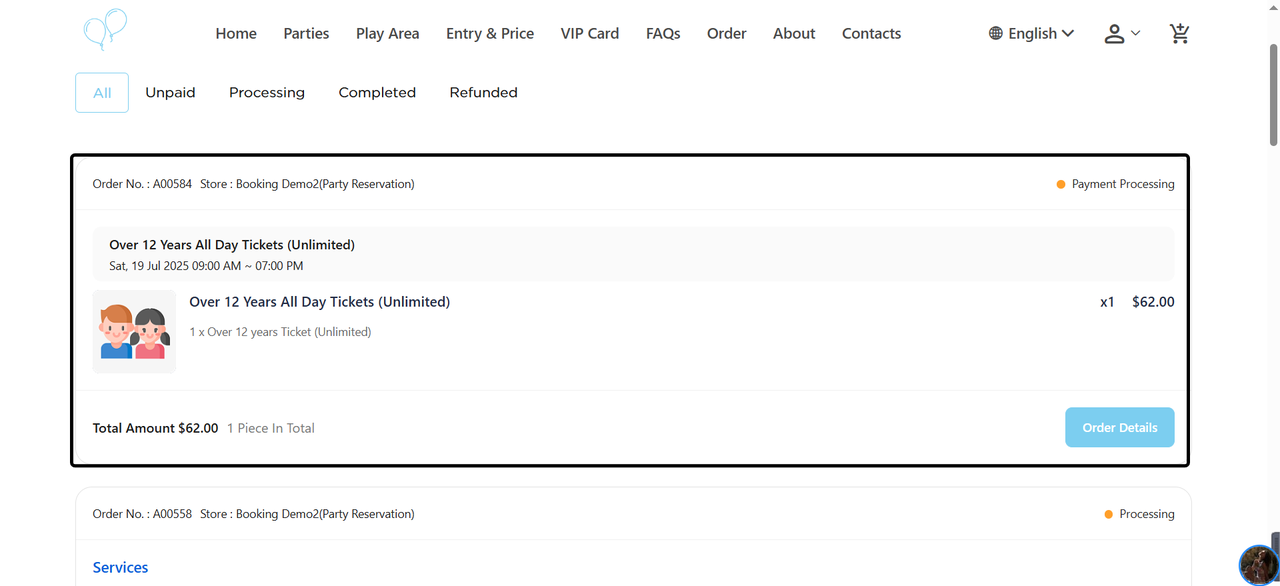Screen dimensions: 1280x586
Task: Click the kids ticket thumbnail image
Action: click(134, 332)
